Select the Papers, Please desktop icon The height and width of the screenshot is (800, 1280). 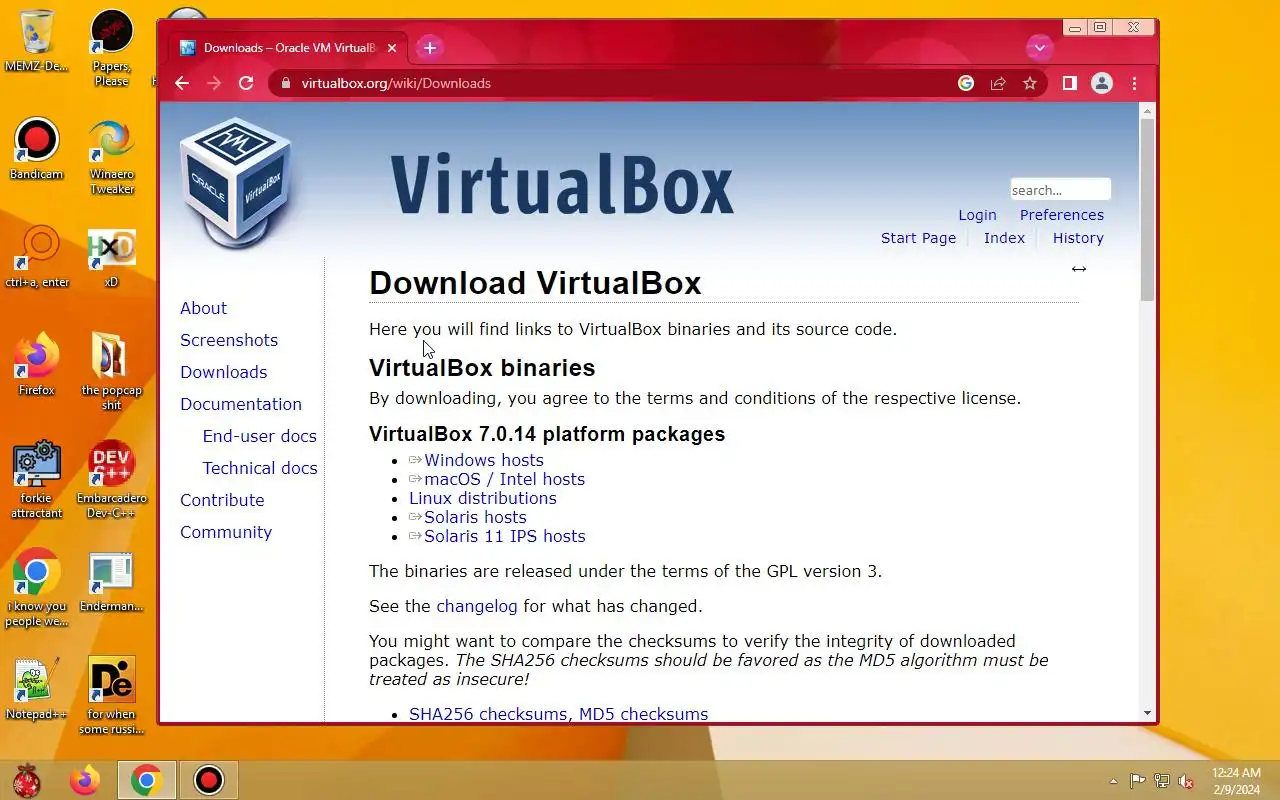111,48
